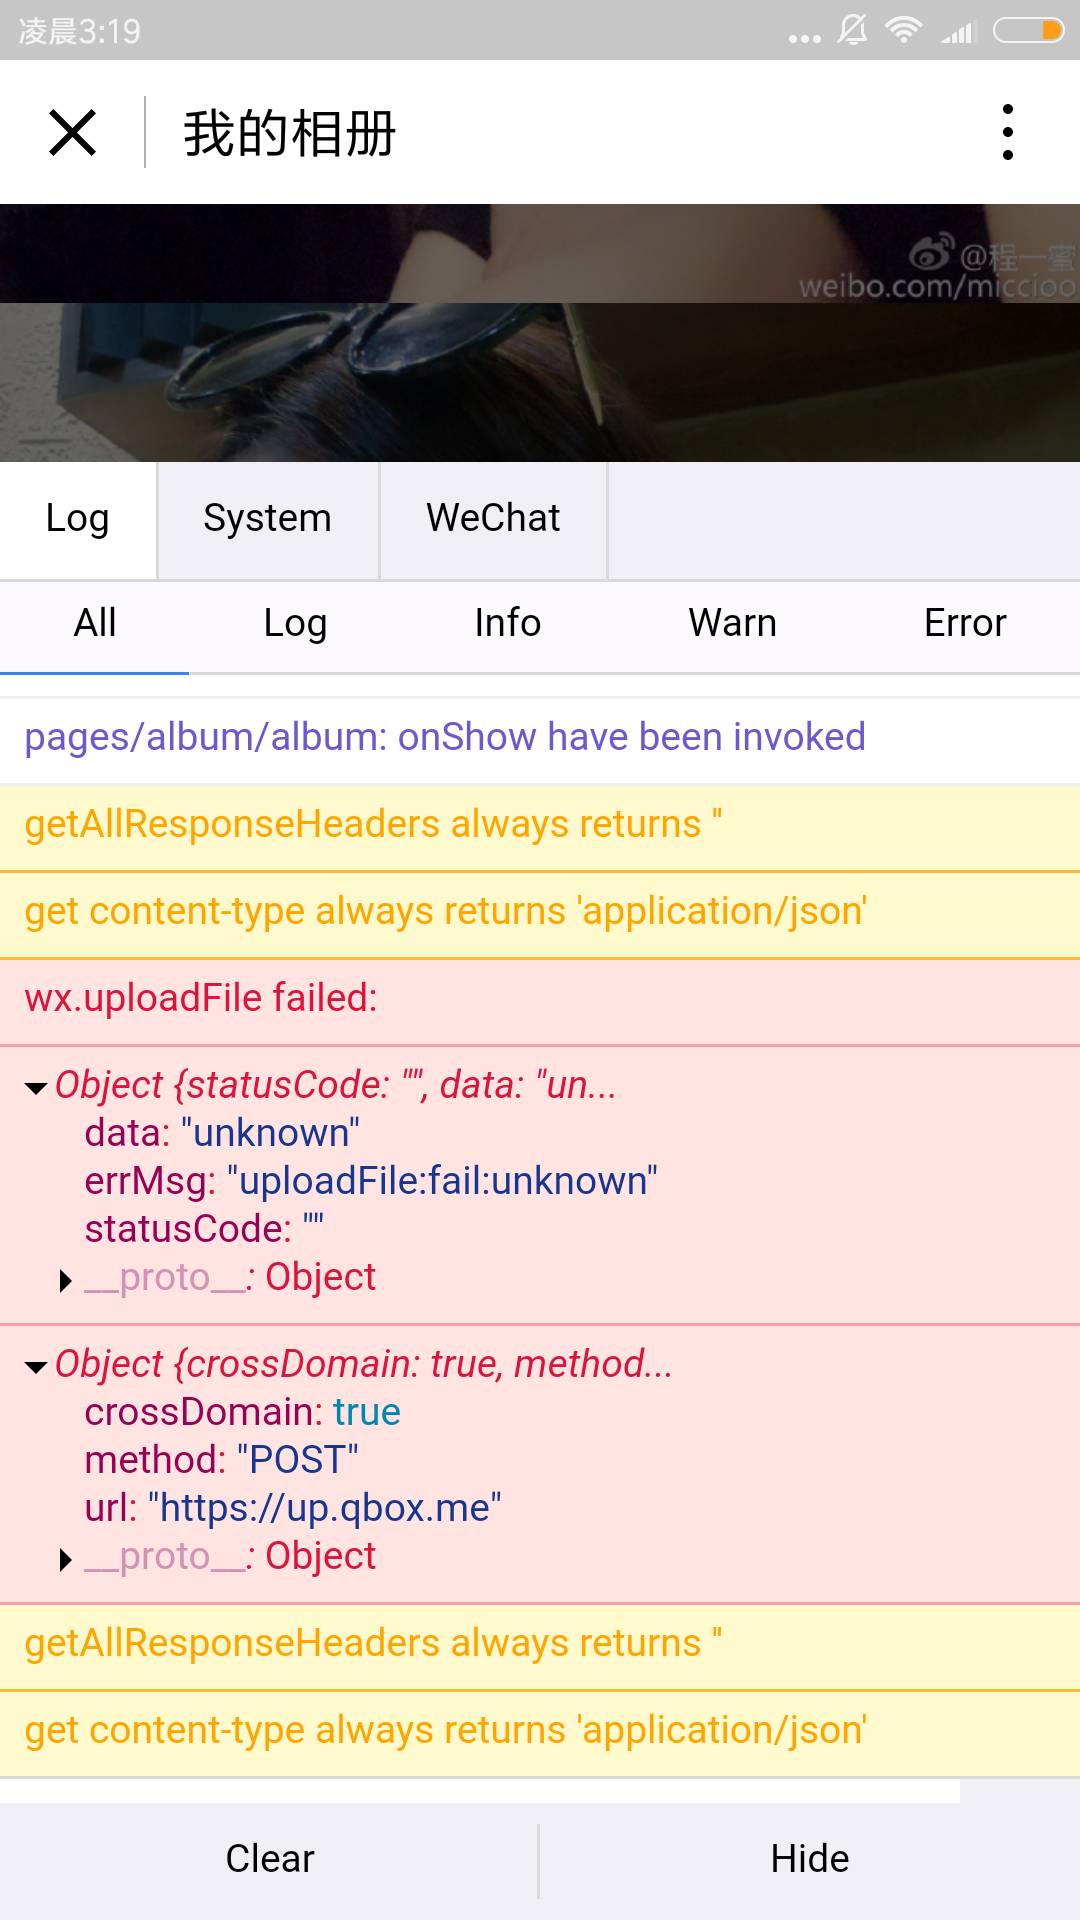Filter console by Log level sub-tab
1080x1920 pixels.
[295, 623]
